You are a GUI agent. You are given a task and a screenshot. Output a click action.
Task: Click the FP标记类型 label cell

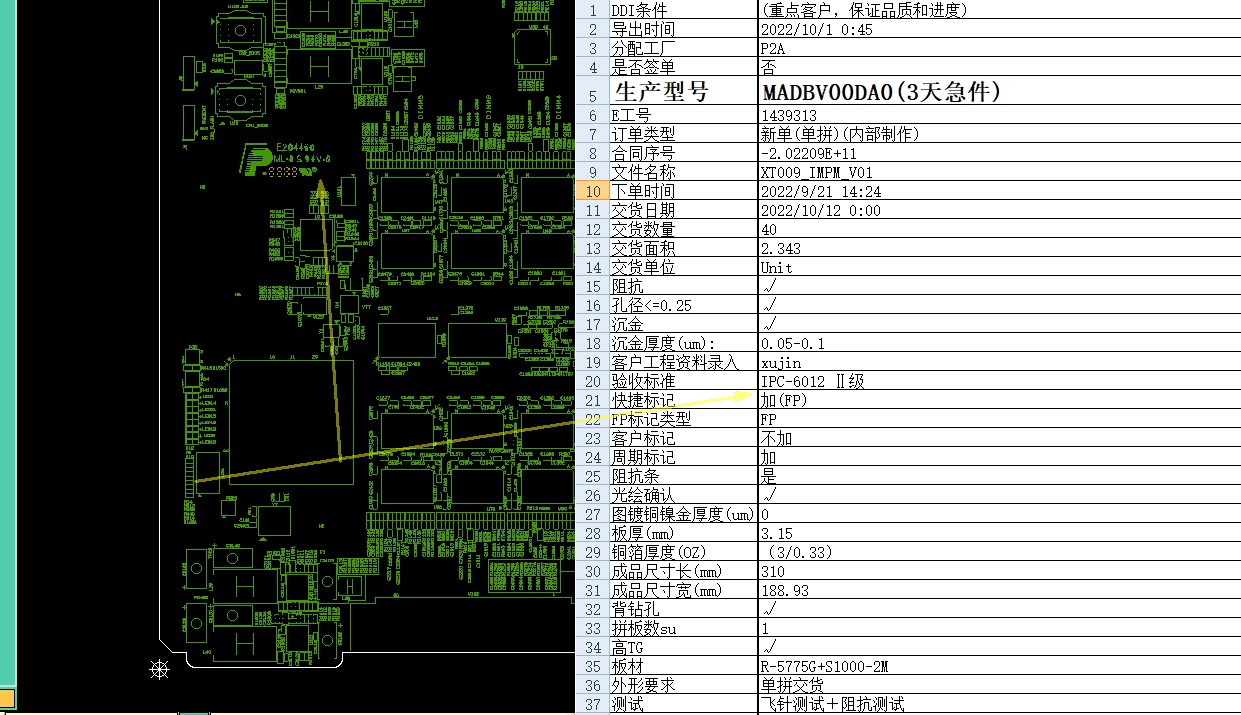pos(683,419)
